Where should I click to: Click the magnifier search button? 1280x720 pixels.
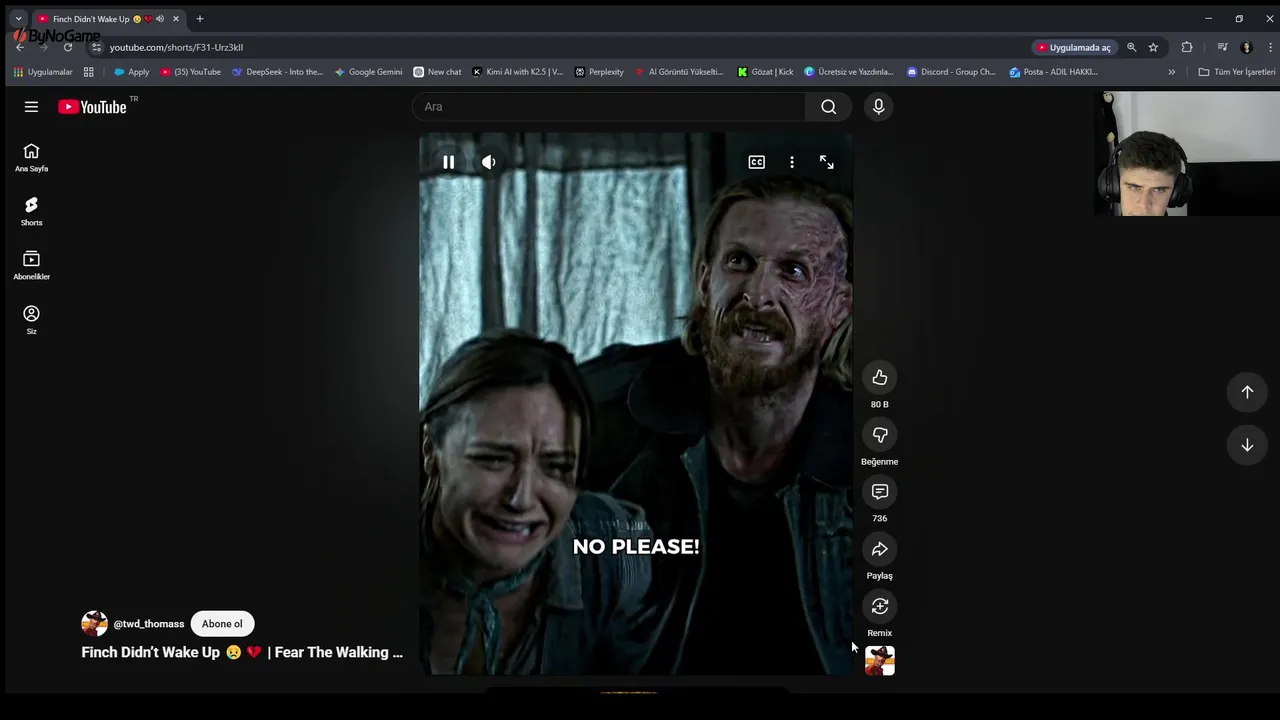(828, 107)
